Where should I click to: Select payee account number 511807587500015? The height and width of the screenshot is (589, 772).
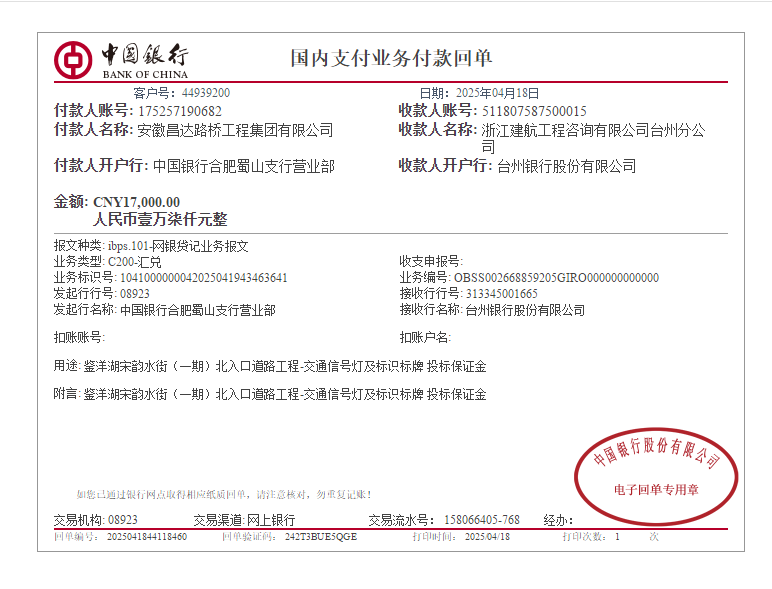[x=534, y=111]
